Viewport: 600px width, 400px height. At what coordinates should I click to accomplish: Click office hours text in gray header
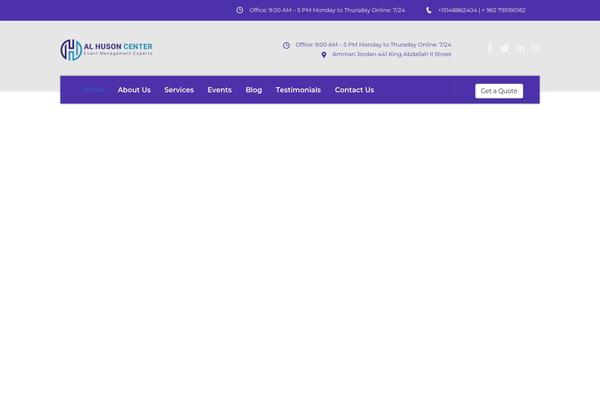(x=373, y=45)
